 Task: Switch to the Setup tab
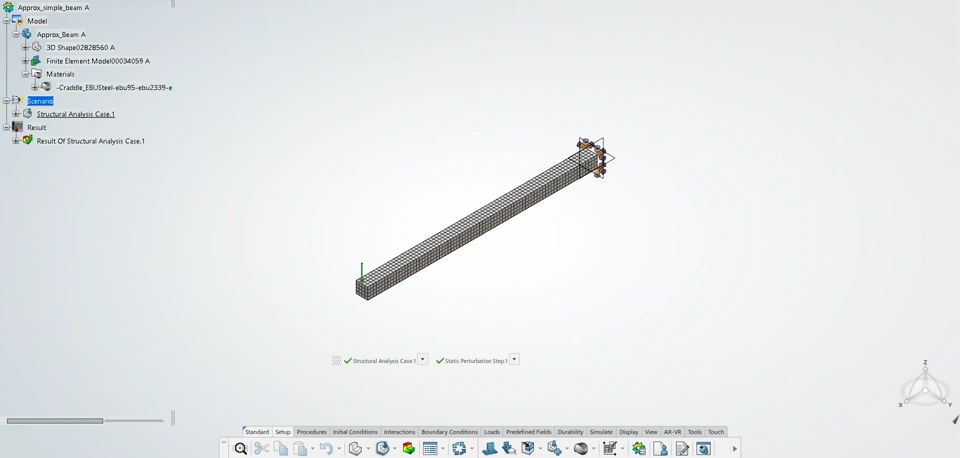point(282,432)
